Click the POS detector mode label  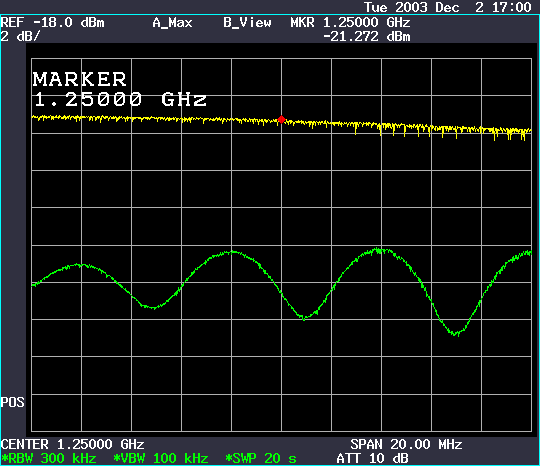(x=13, y=402)
